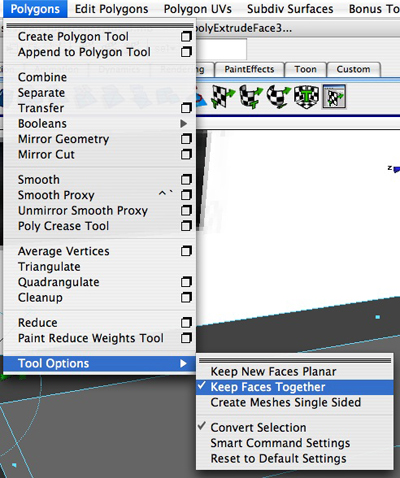The height and width of the screenshot is (478, 400).
Task: Choose Reduce menu item
Action: pyautogui.click(x=38, y=322)
